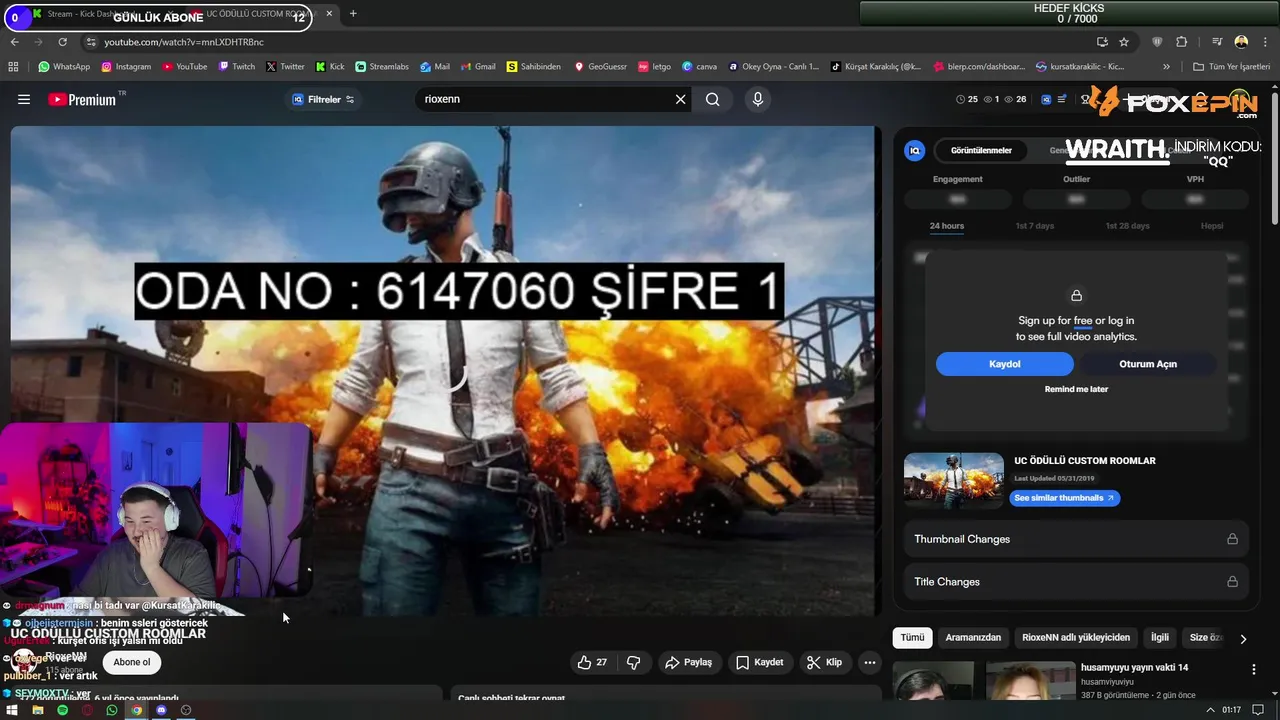The height and width of the screenshot is (720, 1280).
Task: Share the video via Paylaş
Action: [x=689, y=662]
